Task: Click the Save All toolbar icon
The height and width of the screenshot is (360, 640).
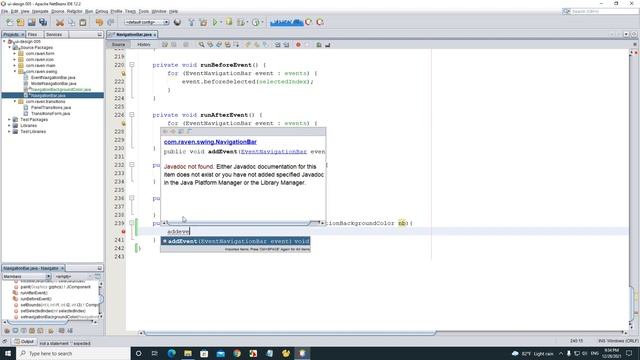Action: (x=43, y=22)
